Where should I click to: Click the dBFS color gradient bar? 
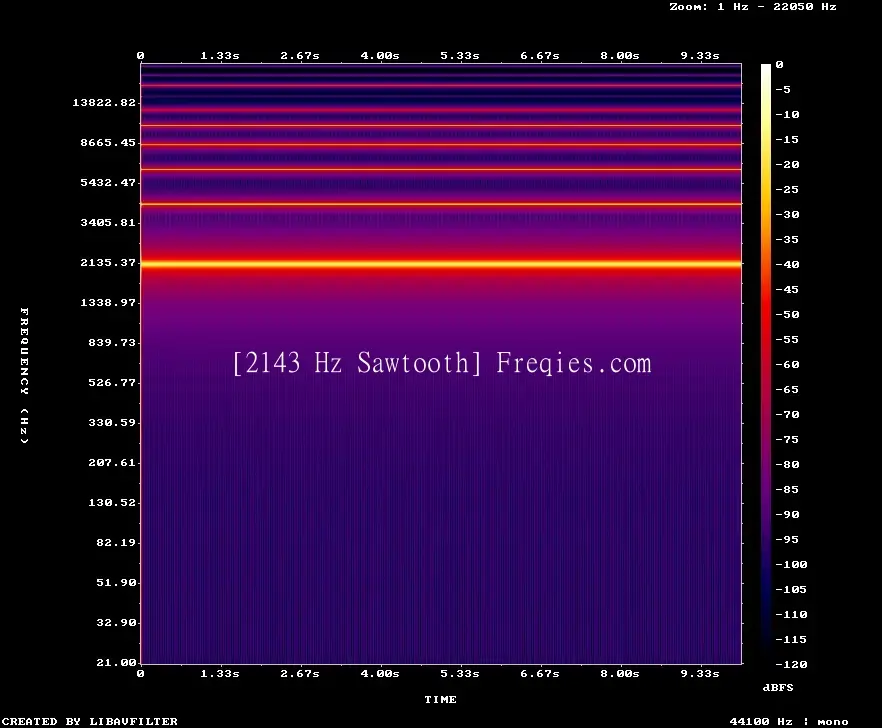coord(766,364)
